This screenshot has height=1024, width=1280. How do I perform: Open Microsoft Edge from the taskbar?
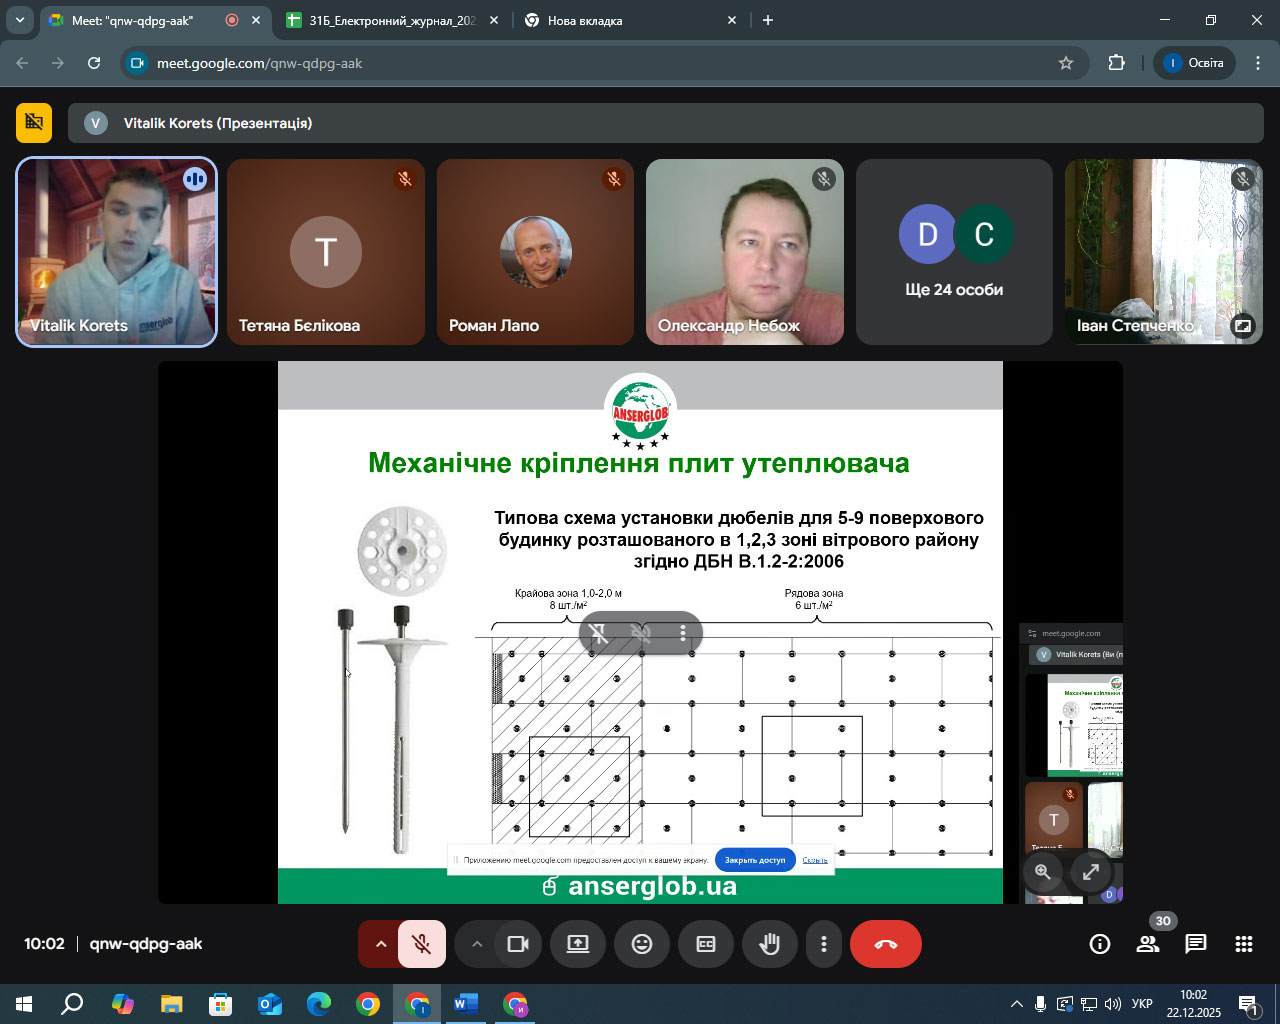[319, 1004]
